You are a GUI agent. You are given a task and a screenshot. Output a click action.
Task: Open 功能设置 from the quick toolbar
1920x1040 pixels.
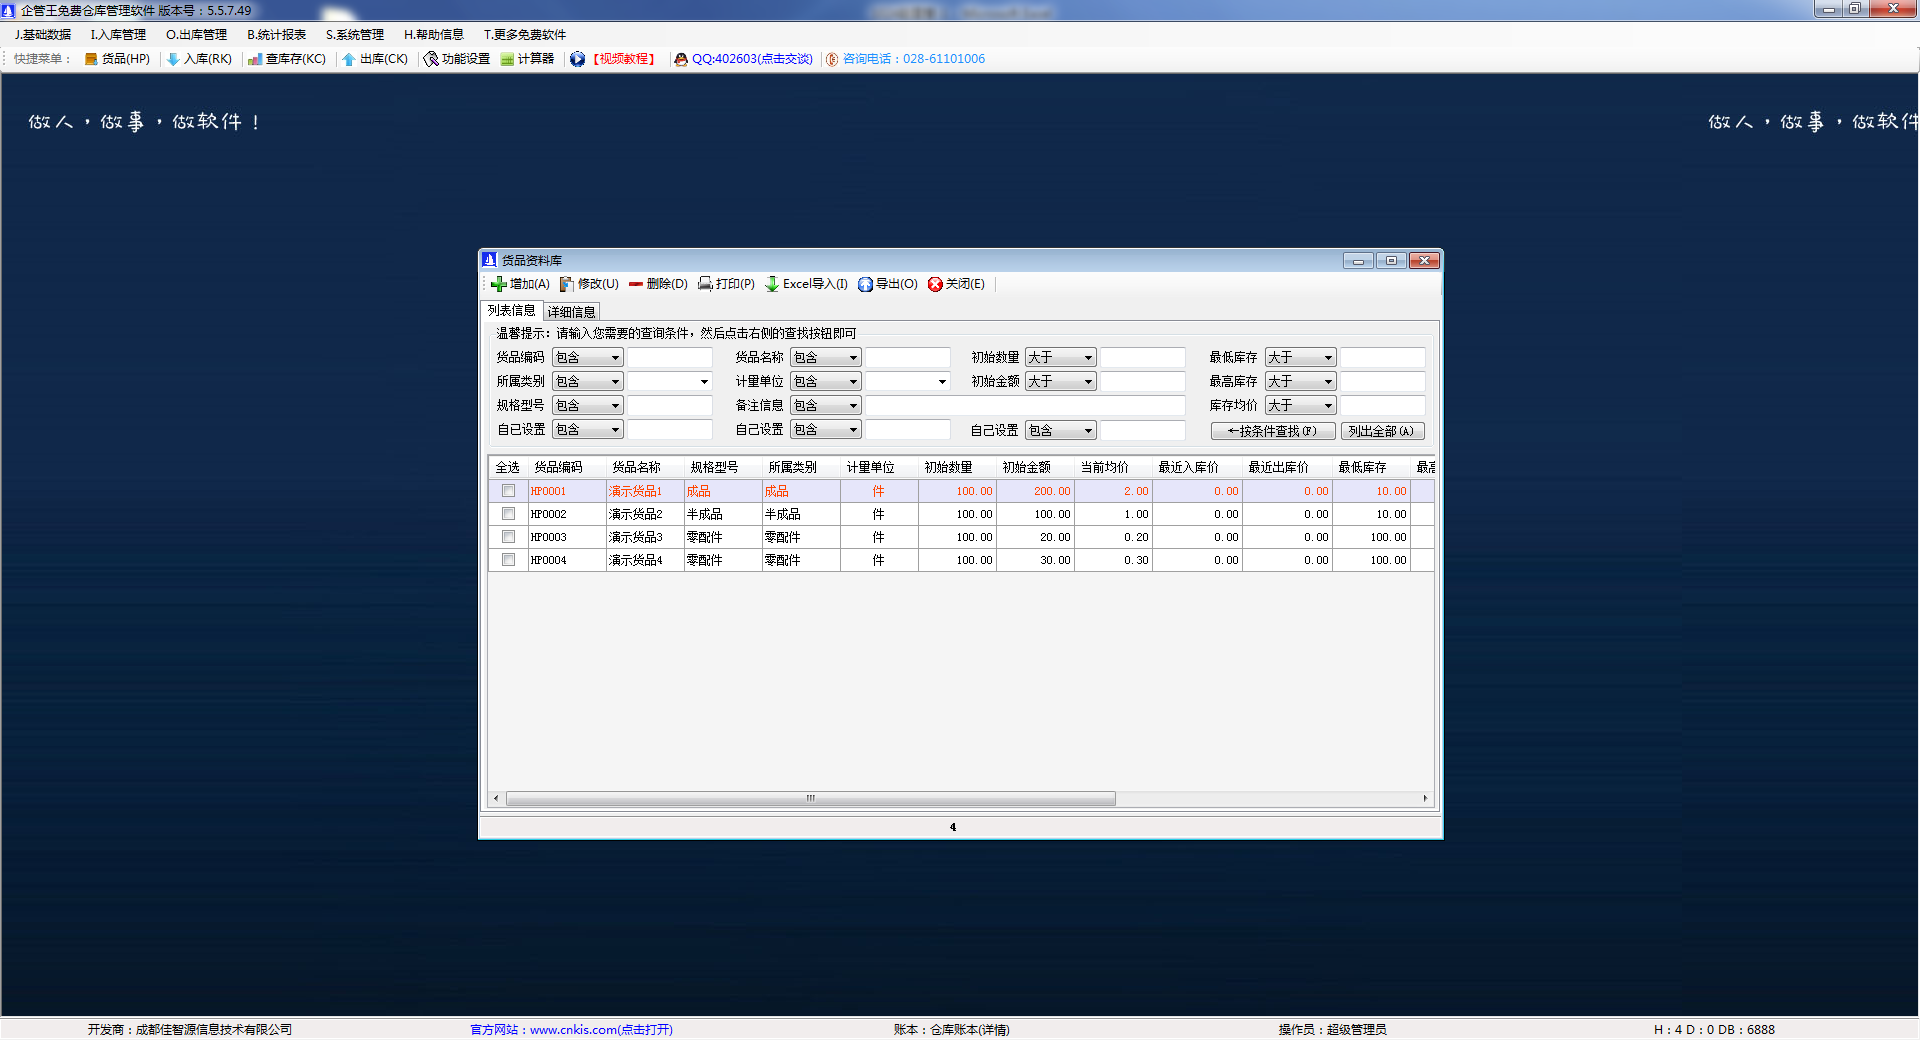tap(457, 59)
